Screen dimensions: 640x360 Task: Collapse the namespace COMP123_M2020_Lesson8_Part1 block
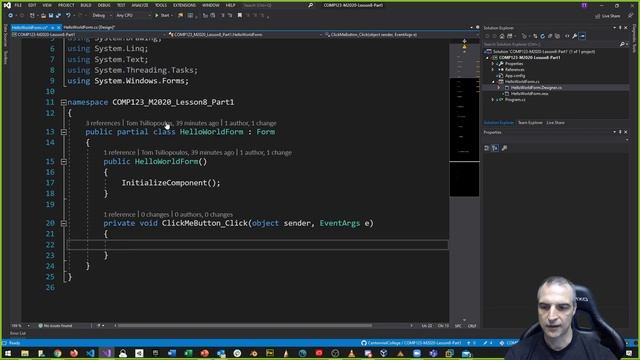(64, 102)
